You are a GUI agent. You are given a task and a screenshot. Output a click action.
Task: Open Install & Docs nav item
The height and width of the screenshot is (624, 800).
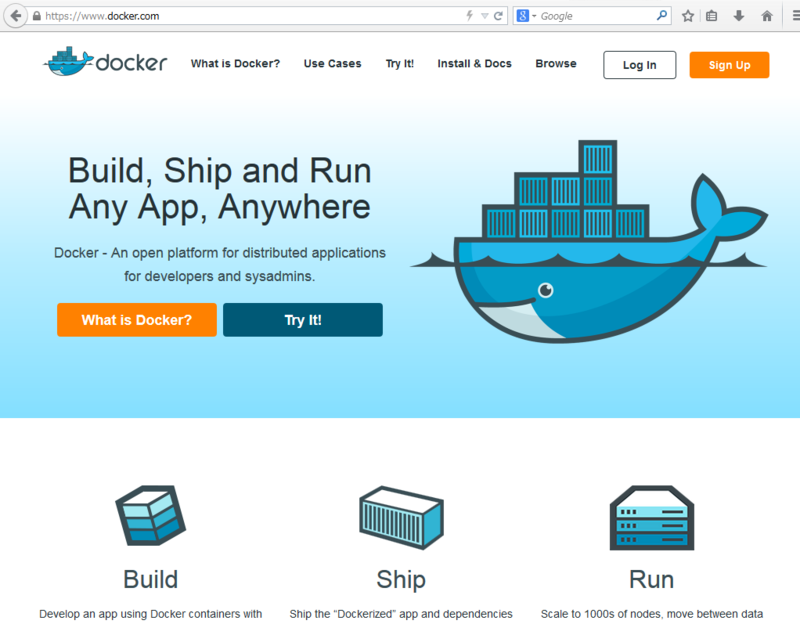(474, 64)
